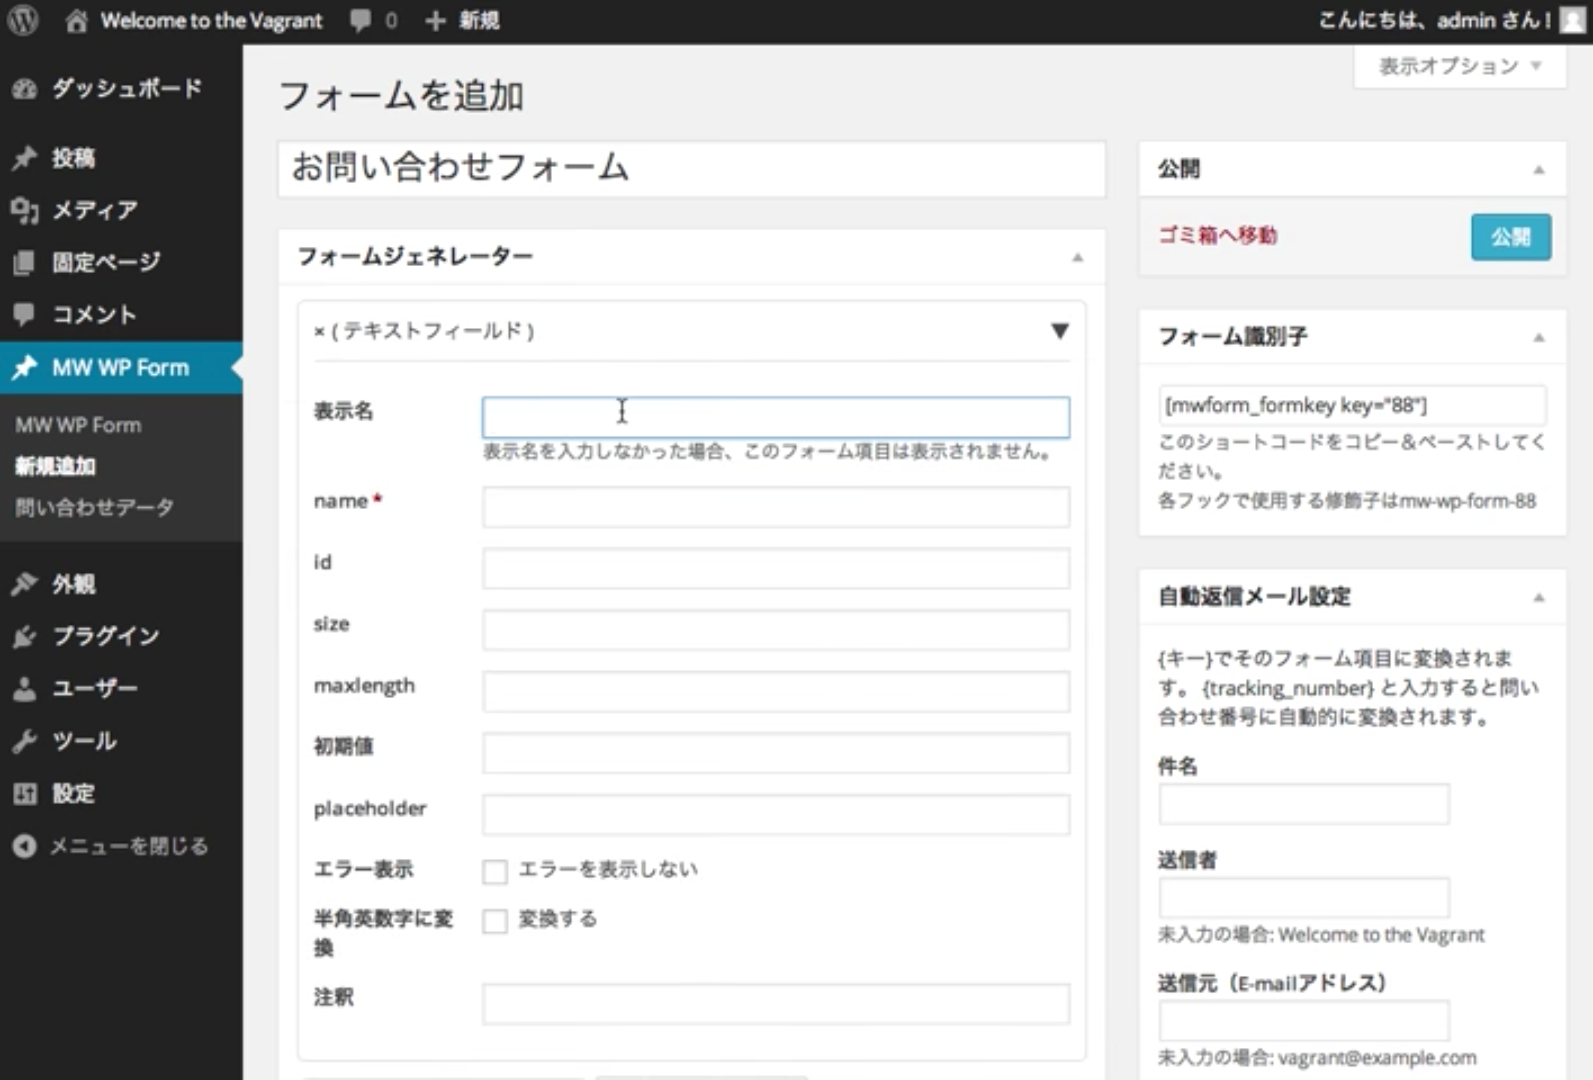This screenshot has height=1080, width=1593.
Task: Collapse the フォーム識別子 panel
Action: (1539, 338)
